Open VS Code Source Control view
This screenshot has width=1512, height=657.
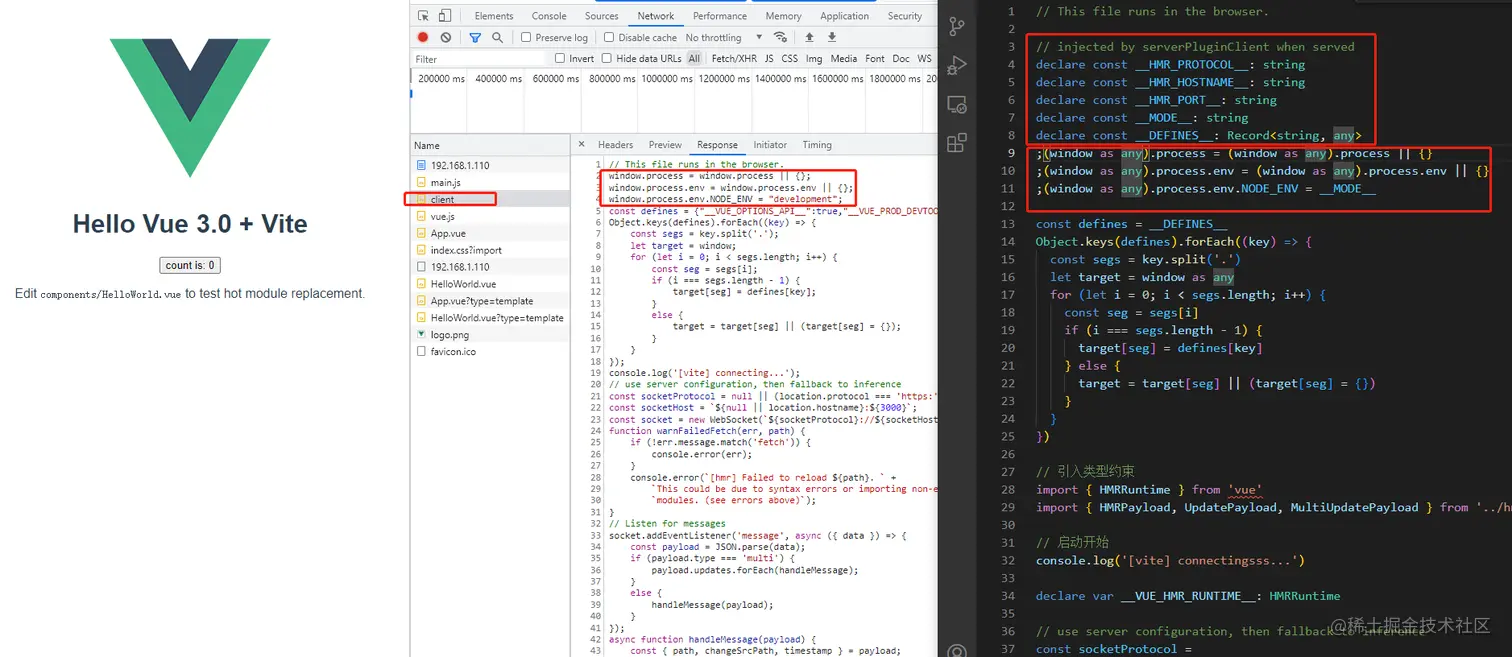[x=957, y=27]
